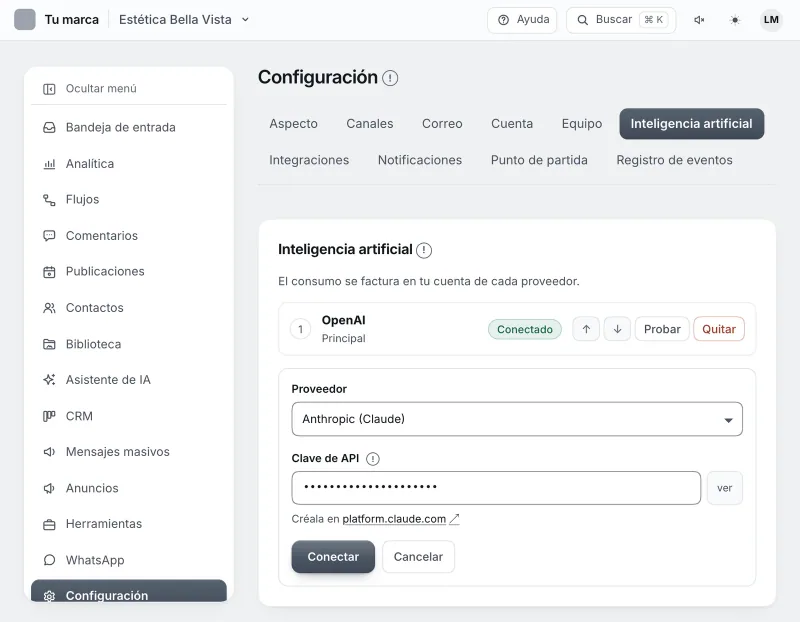
Task: Open the Buscar search box
Action: [621, 20]
